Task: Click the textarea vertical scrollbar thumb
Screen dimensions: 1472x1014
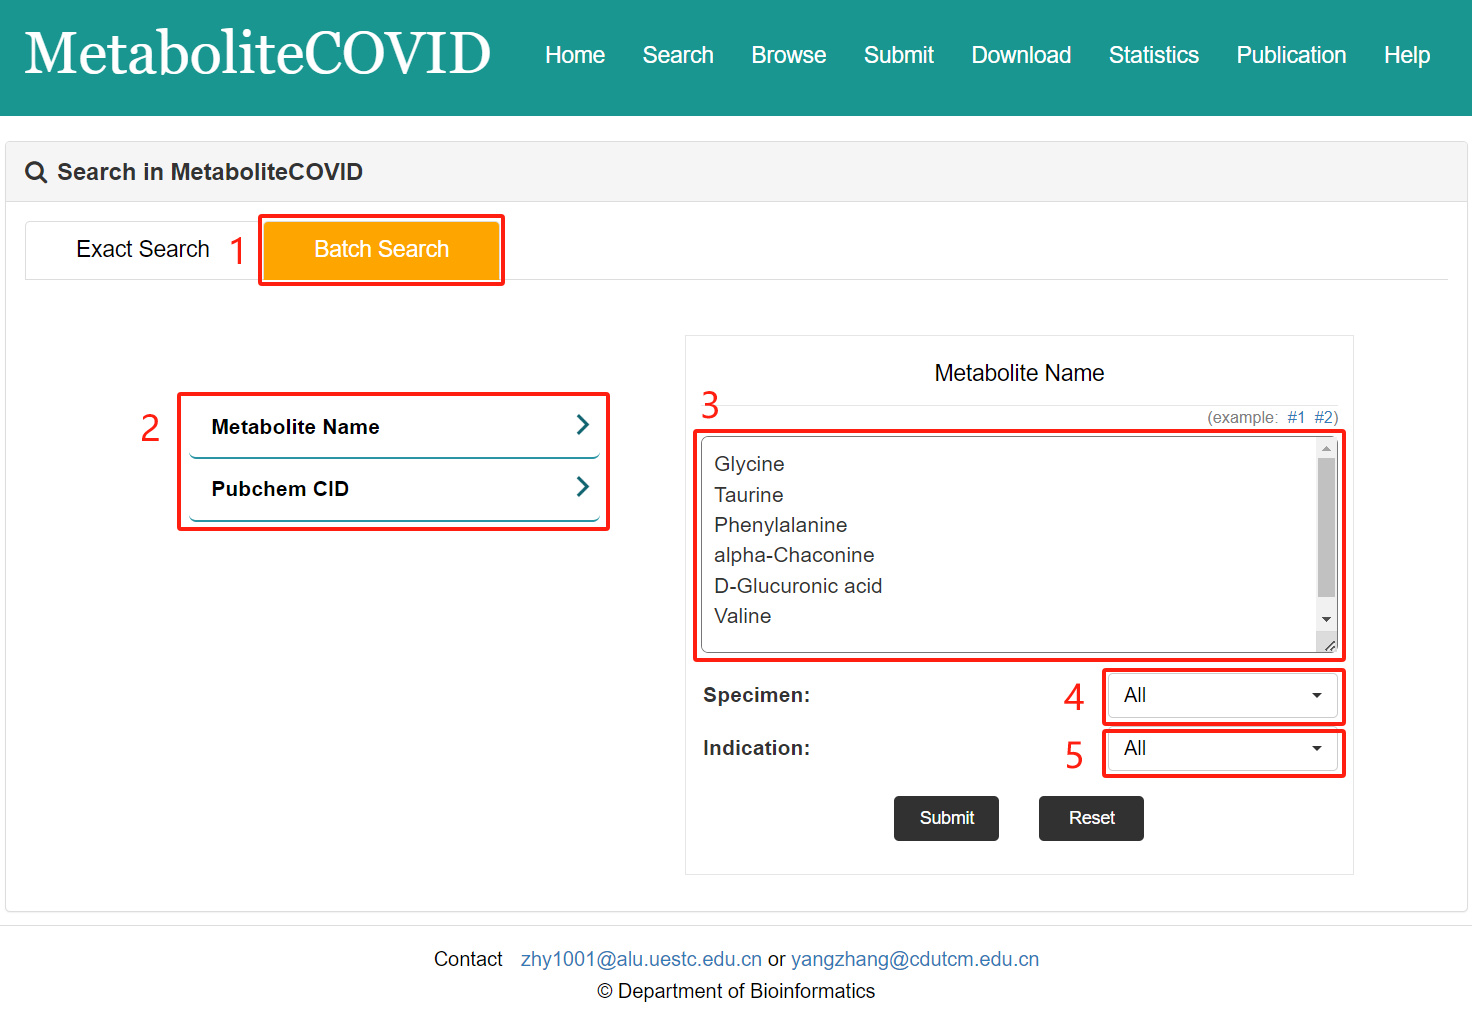Action: pyautogui.click(x=1326, y=527)
